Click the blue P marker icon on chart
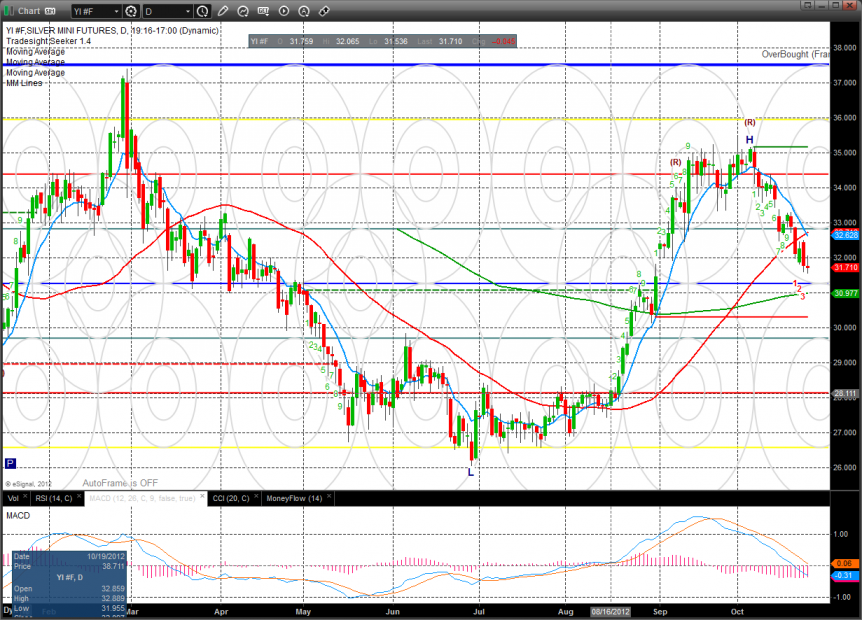The image size is (862, 620). click(x=10, y=463)
